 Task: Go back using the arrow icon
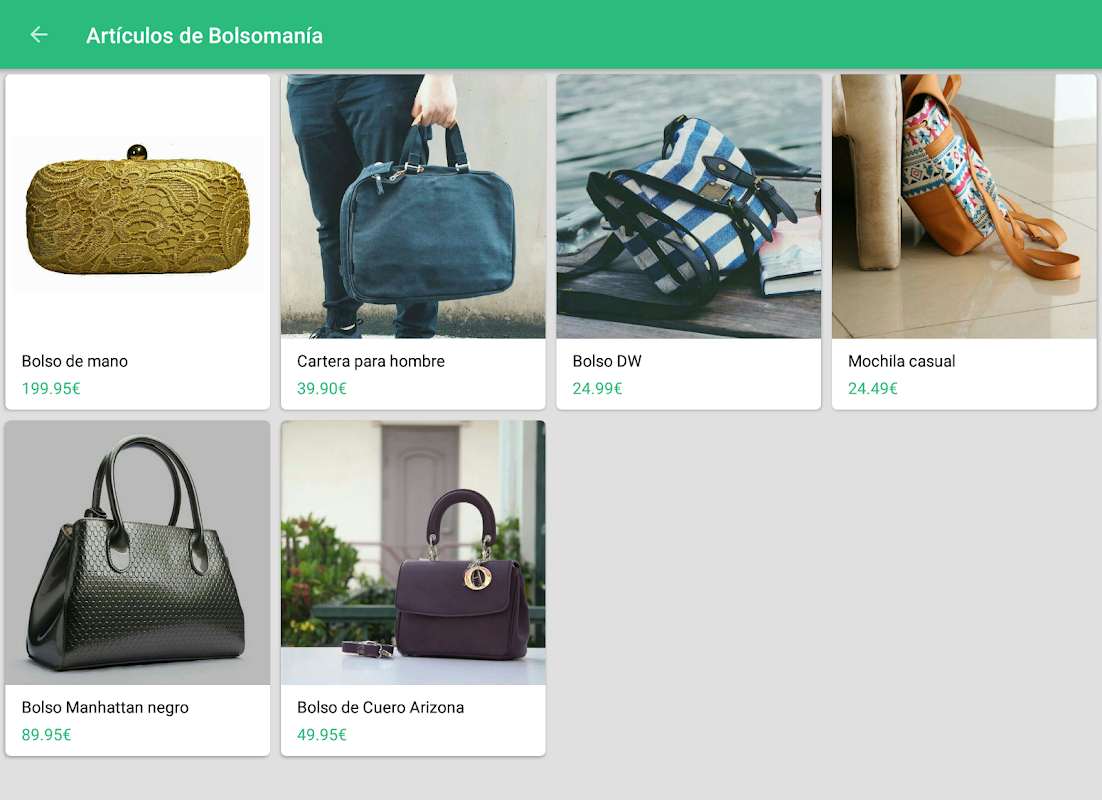point(39,35)
